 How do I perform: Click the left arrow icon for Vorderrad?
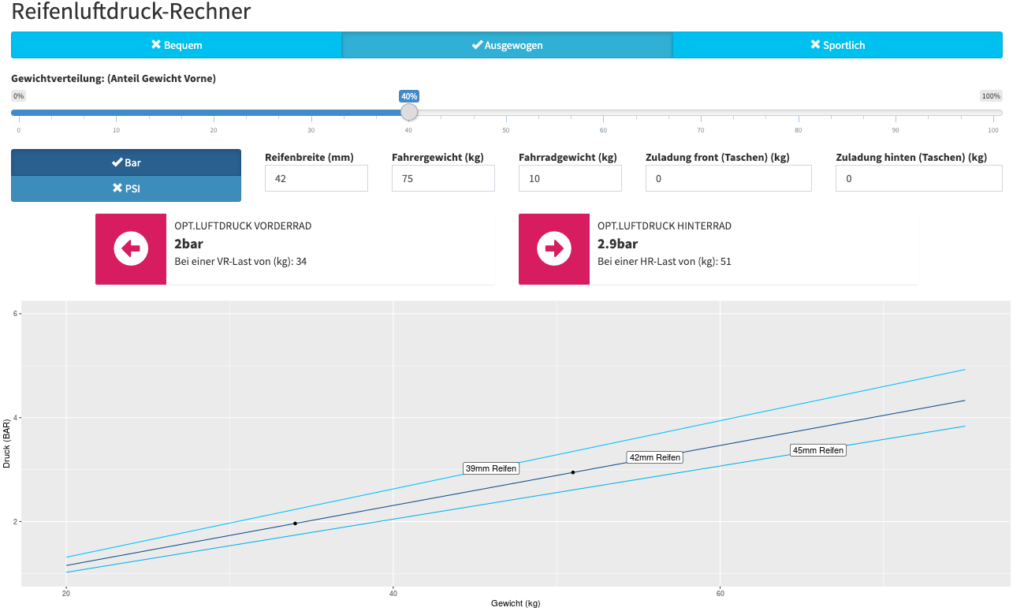tap(131, 248)
